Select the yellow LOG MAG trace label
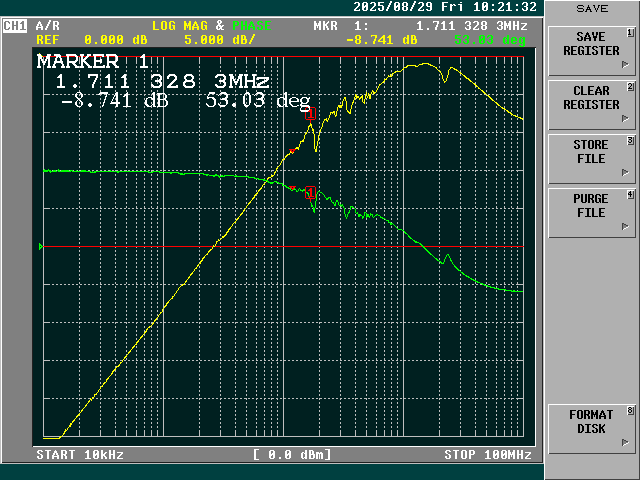This screenshot has height=480, width=640. click(183, 26)
